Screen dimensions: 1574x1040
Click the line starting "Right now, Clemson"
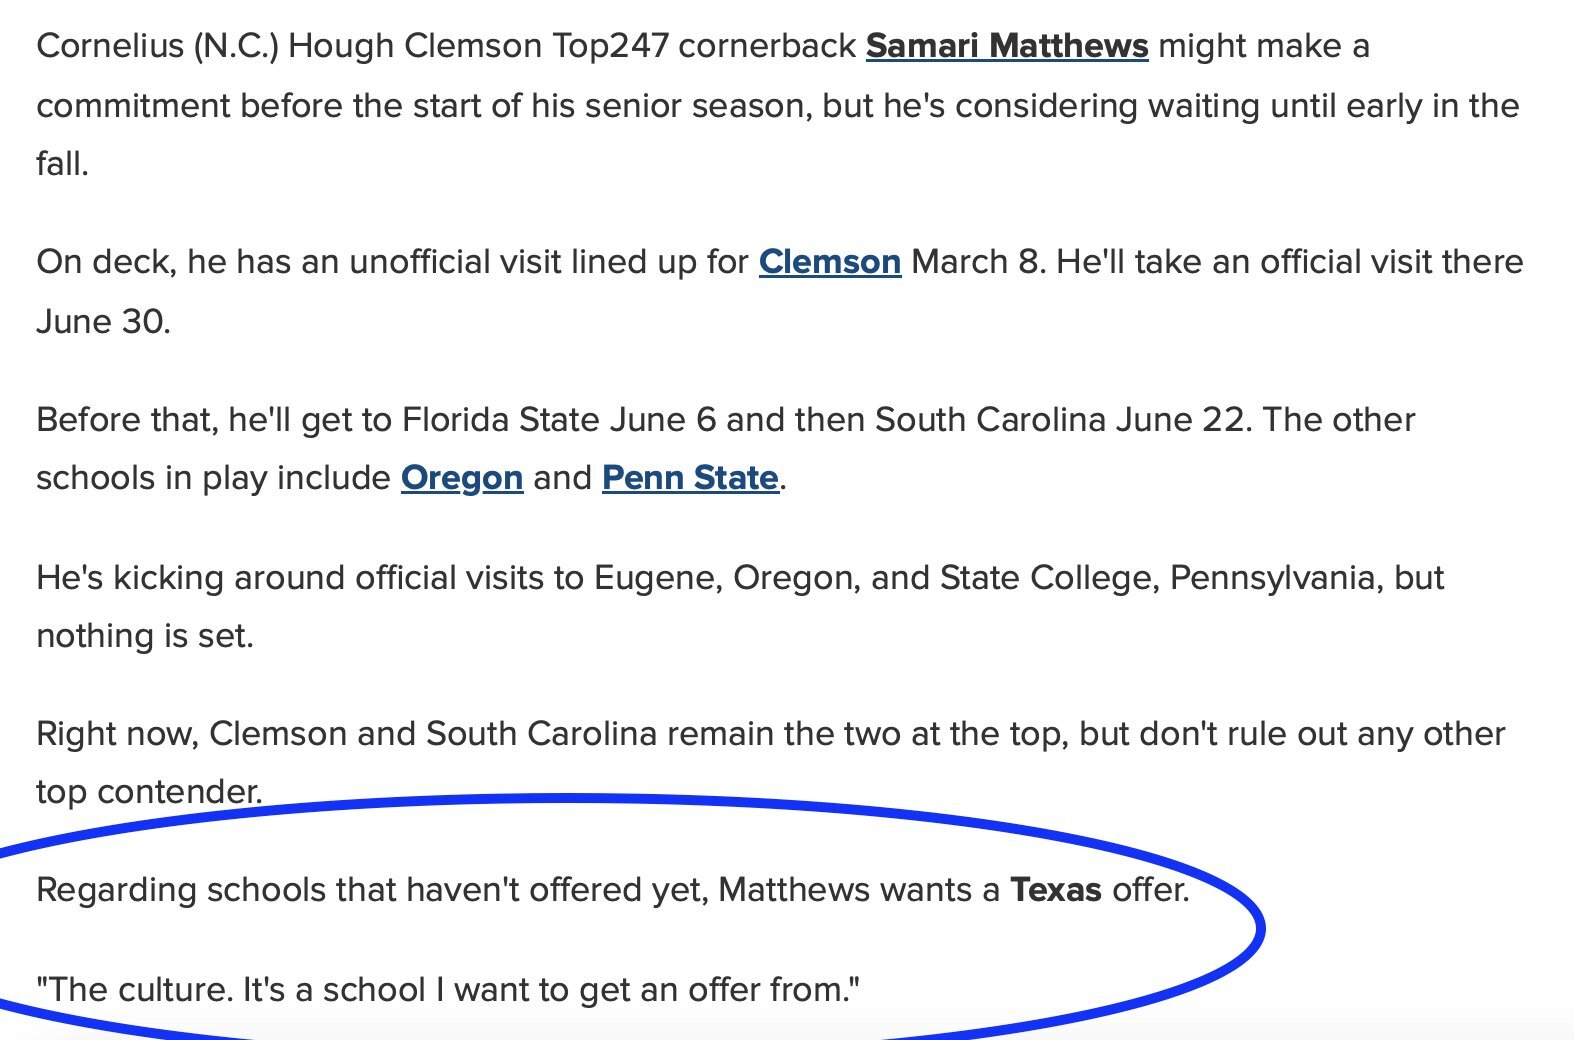coord(771,734)
